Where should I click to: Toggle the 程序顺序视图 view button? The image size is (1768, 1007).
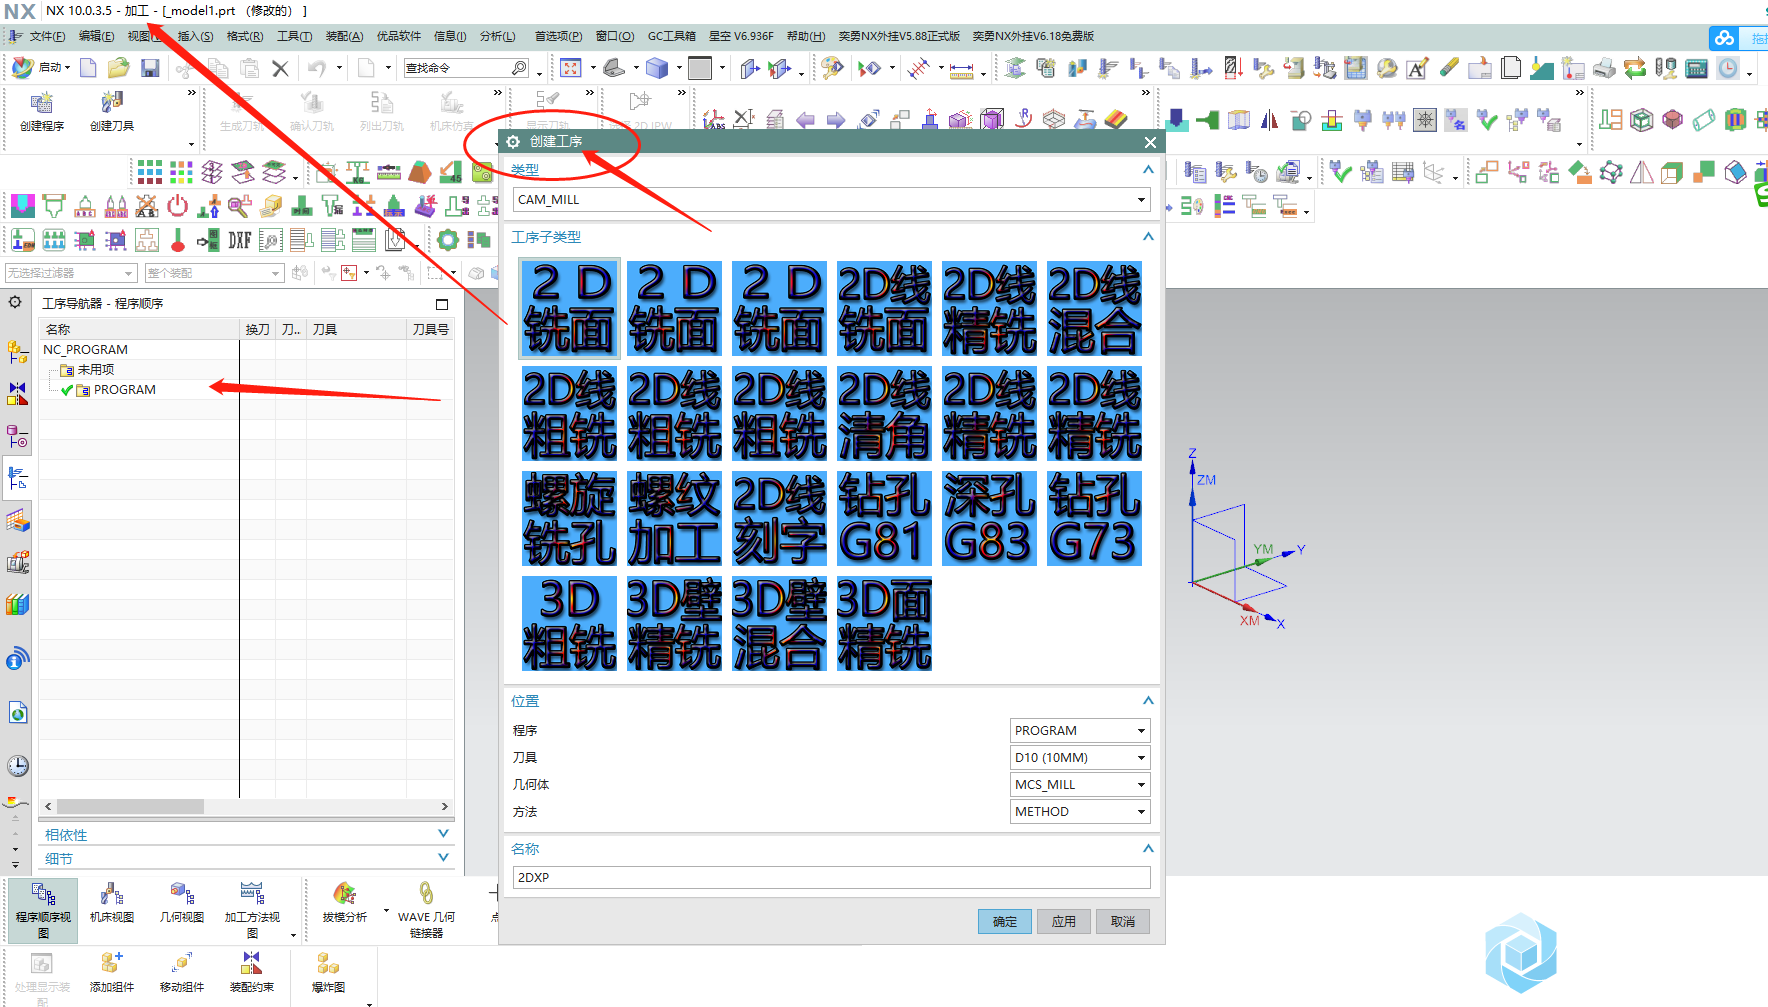[x=43, y=910]
